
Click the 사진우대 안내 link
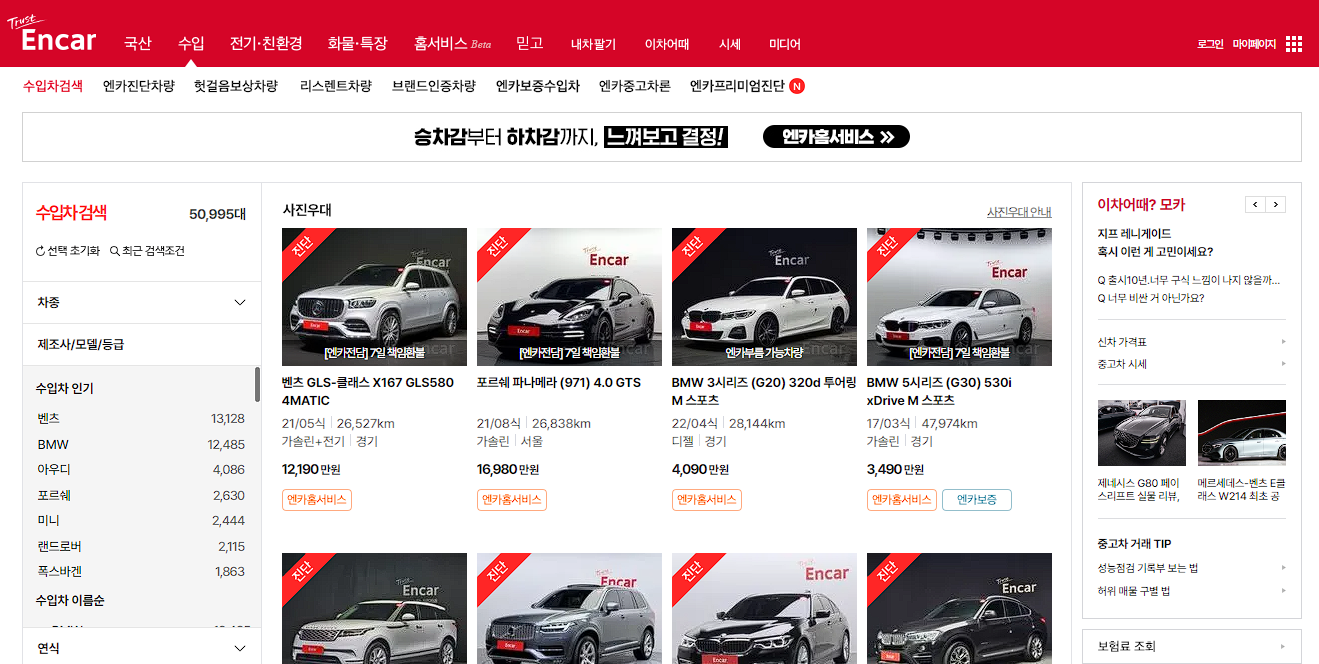[1019, 212]
